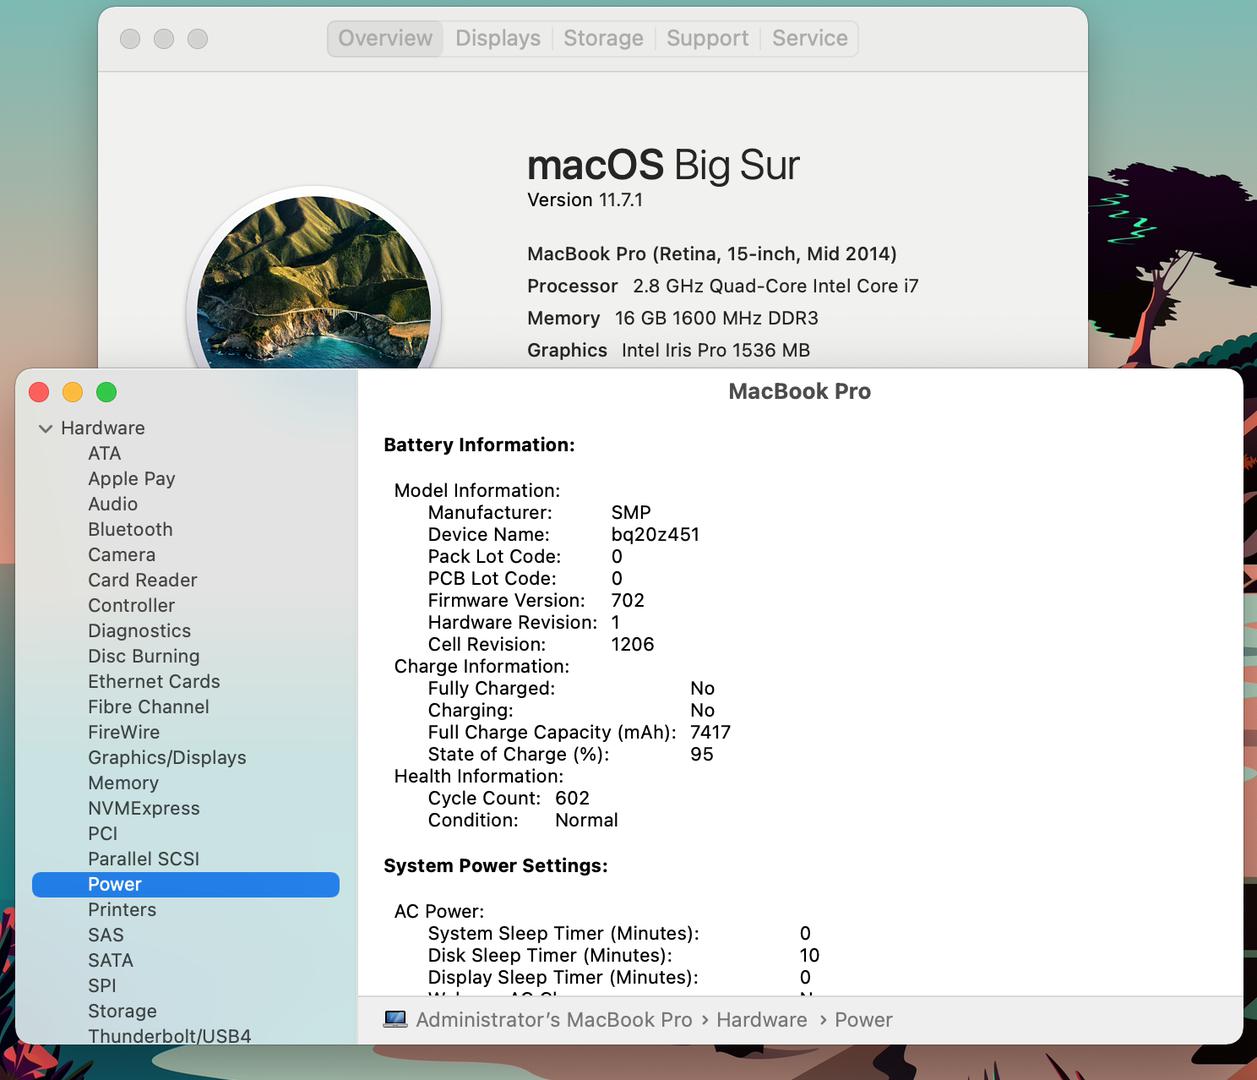Select Thunderbolt/USB4 in the sidebar
Image resolution: width=1257 pixels, height=1080 pixels.
169,1035
